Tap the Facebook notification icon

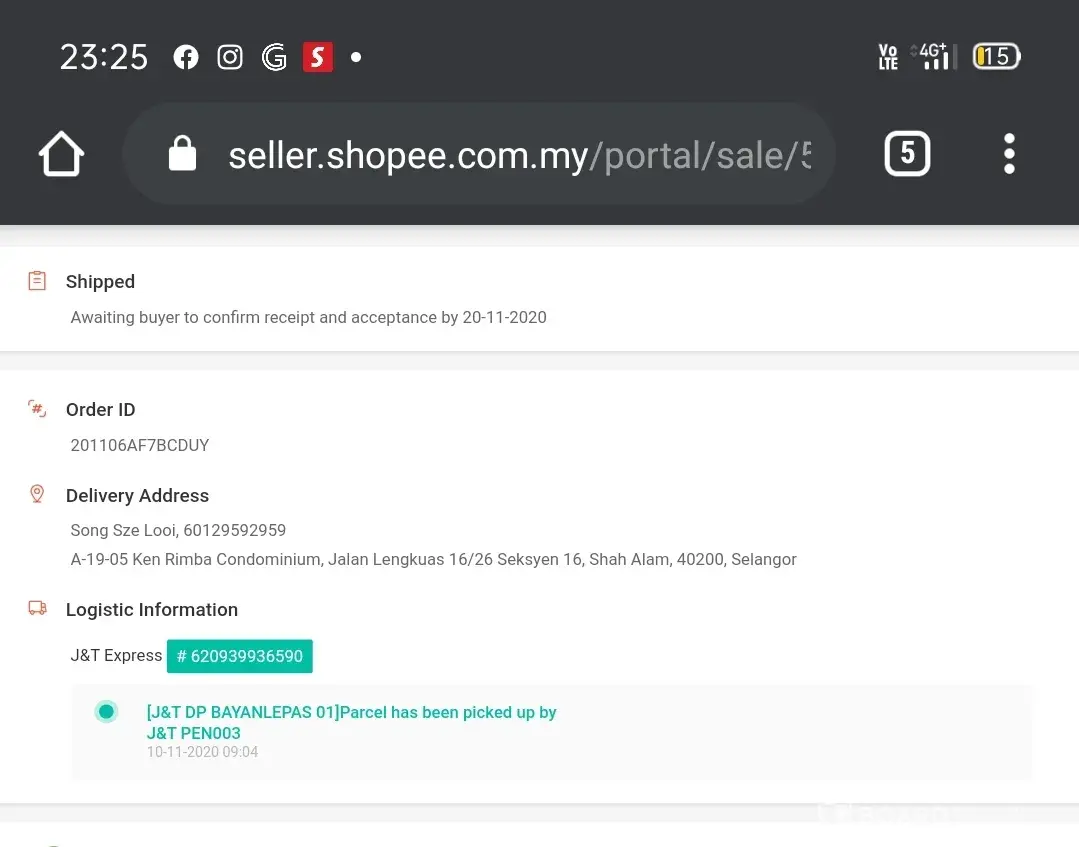coord(186,57)
